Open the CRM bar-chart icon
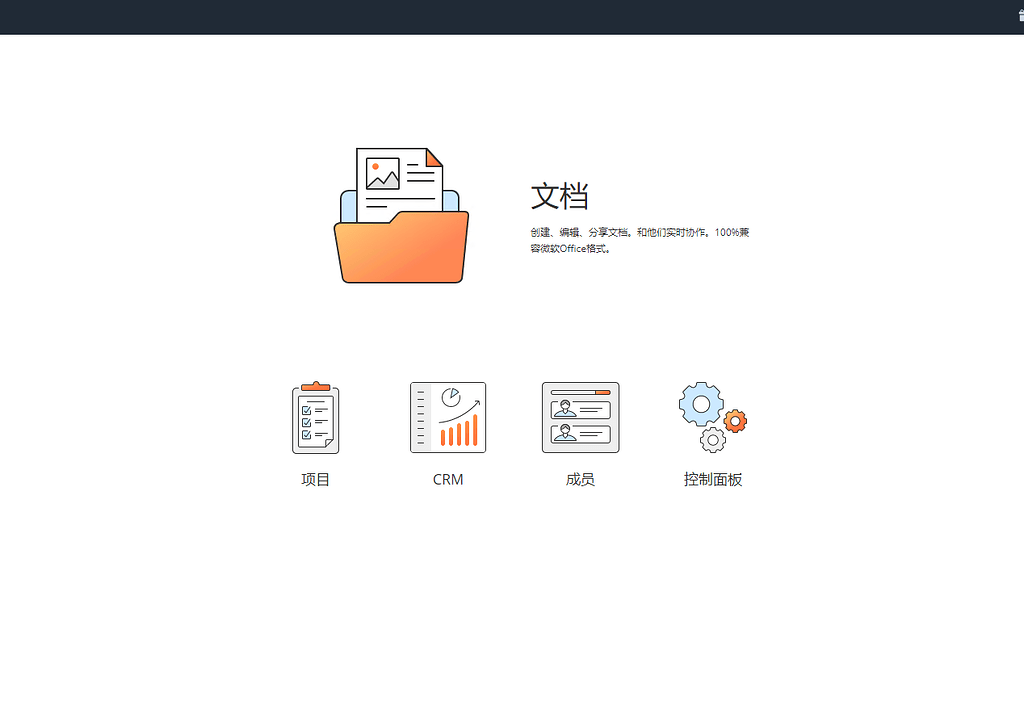The height and width of the screenshot is (721, 1024). pos(447,417)
